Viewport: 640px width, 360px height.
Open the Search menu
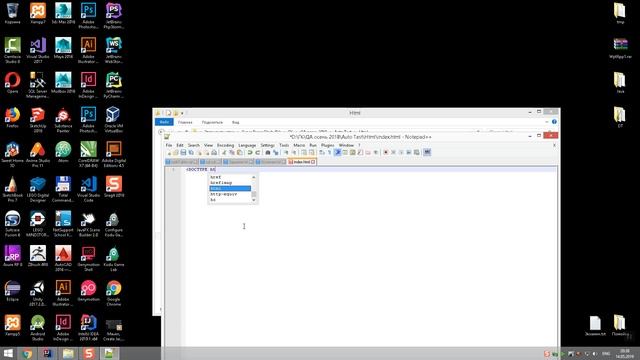(194, 145)
